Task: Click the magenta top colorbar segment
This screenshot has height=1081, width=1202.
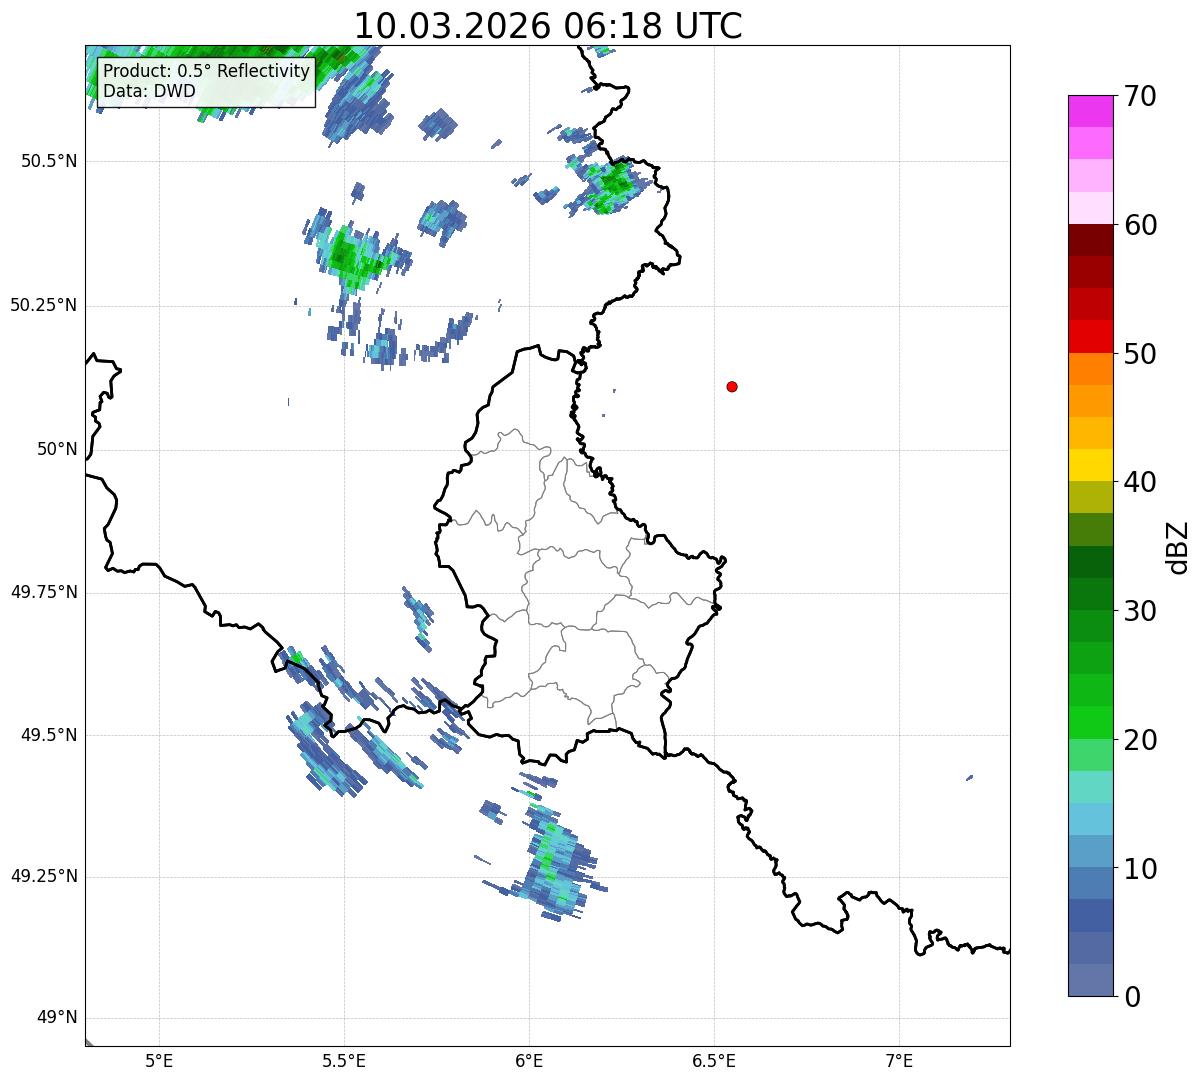Action: coord(1091,111)
